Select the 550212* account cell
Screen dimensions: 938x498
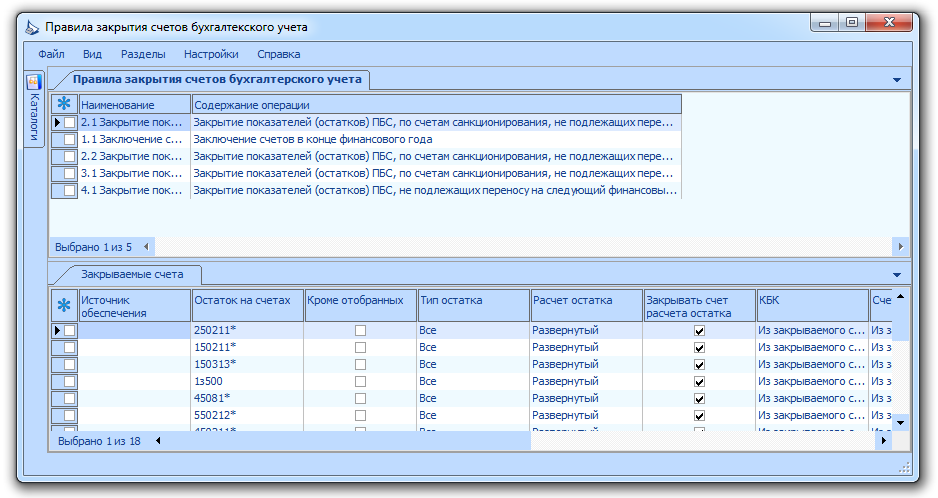(x=248, y=415)
